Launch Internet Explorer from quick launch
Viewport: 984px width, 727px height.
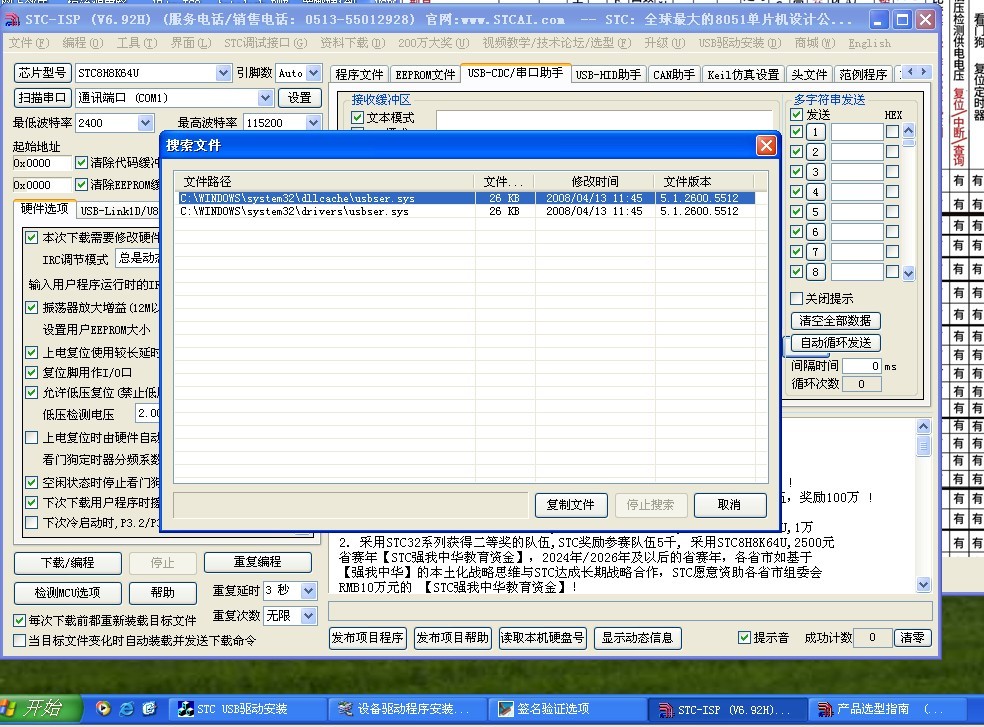[x=126, y=708]
